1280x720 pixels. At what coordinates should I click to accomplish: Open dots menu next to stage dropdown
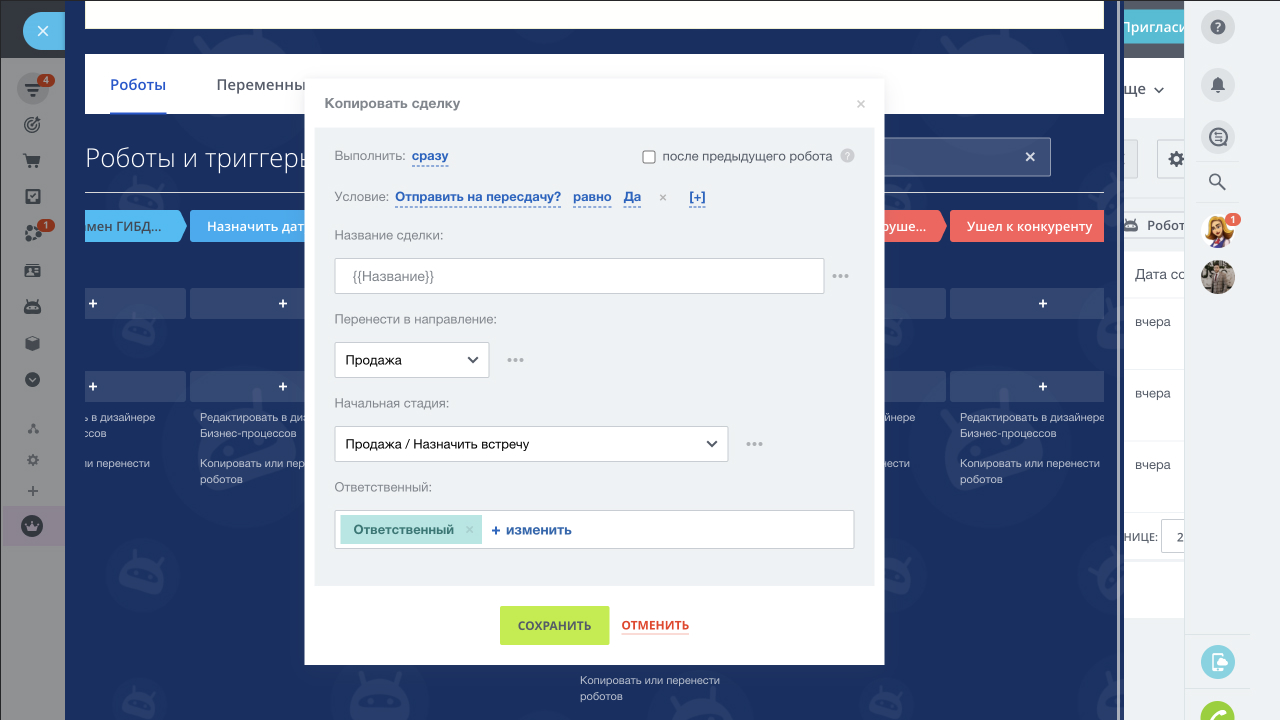[x=754, y=444]
